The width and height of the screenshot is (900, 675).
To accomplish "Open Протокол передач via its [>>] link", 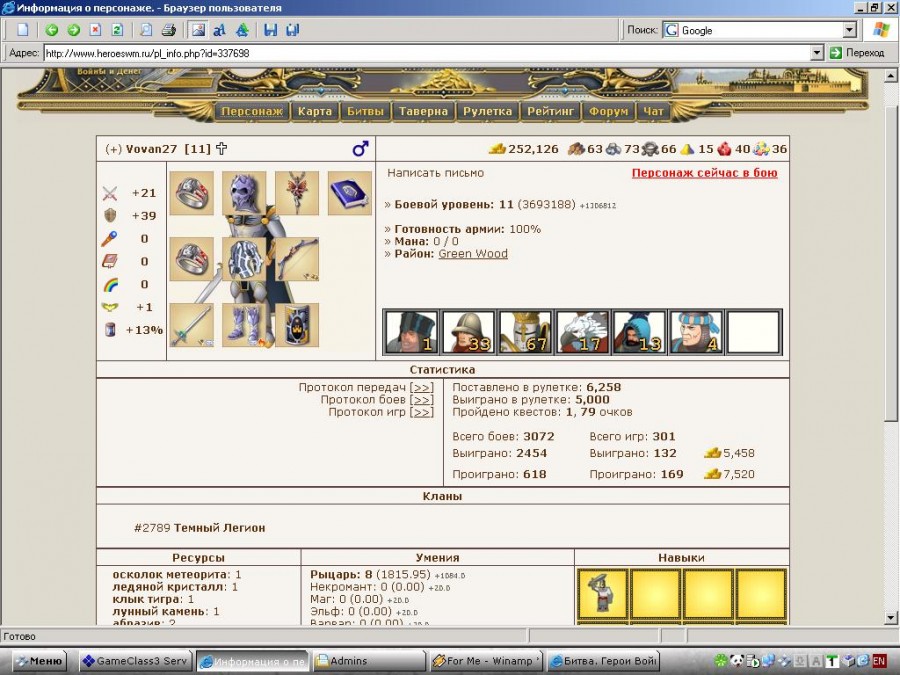I will (422, 387).
